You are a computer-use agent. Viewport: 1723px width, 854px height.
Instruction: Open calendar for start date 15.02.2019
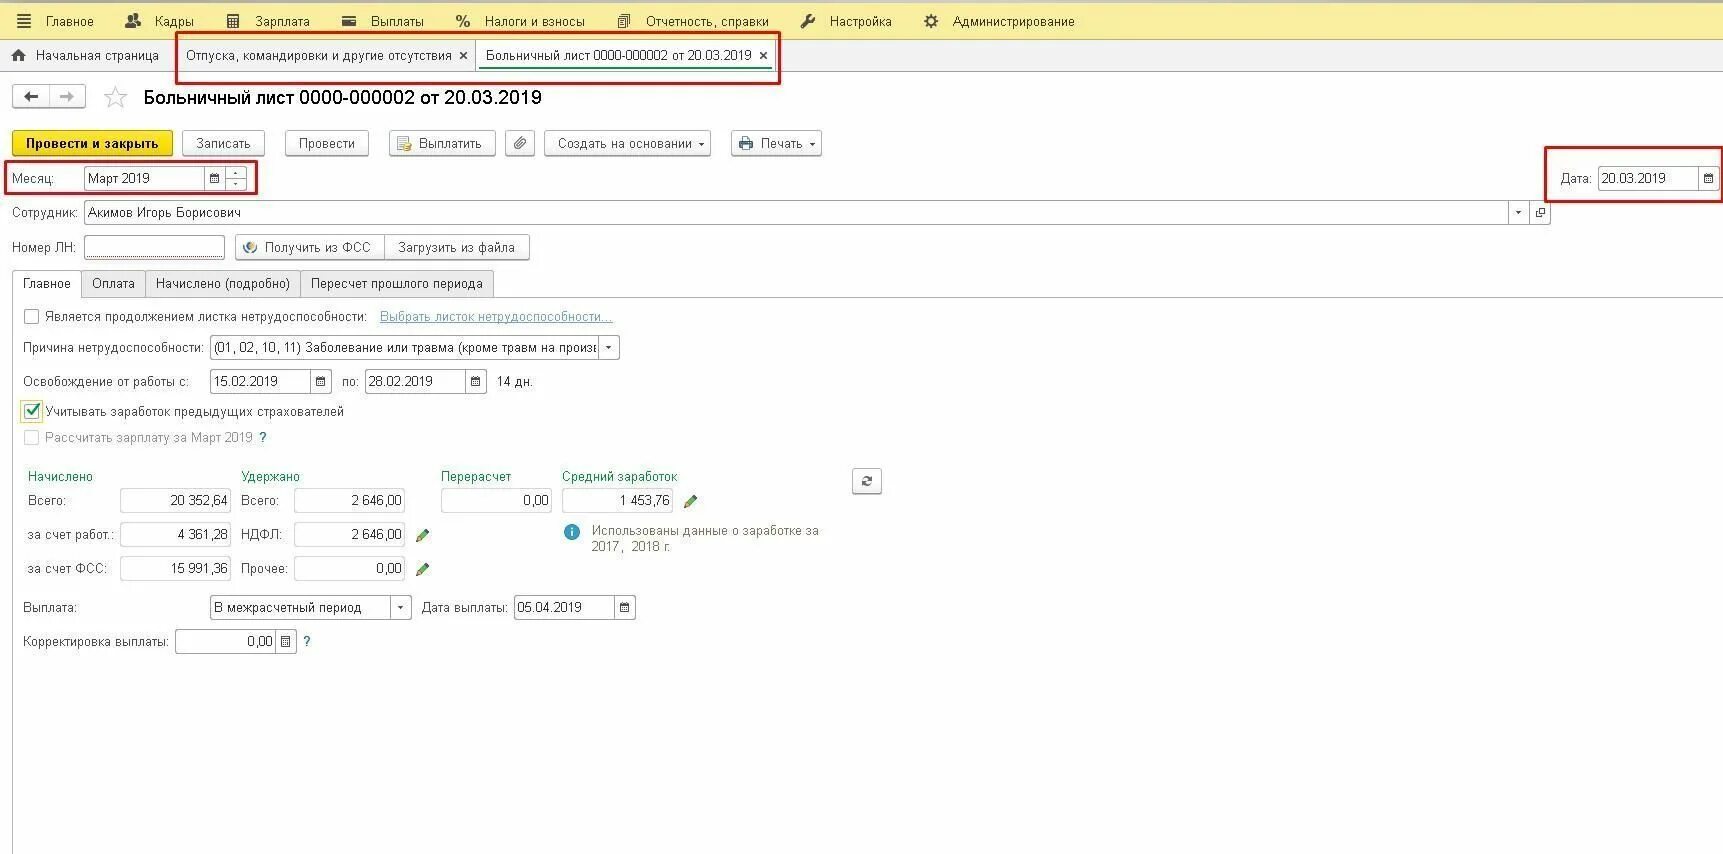(x=321, y=382)
